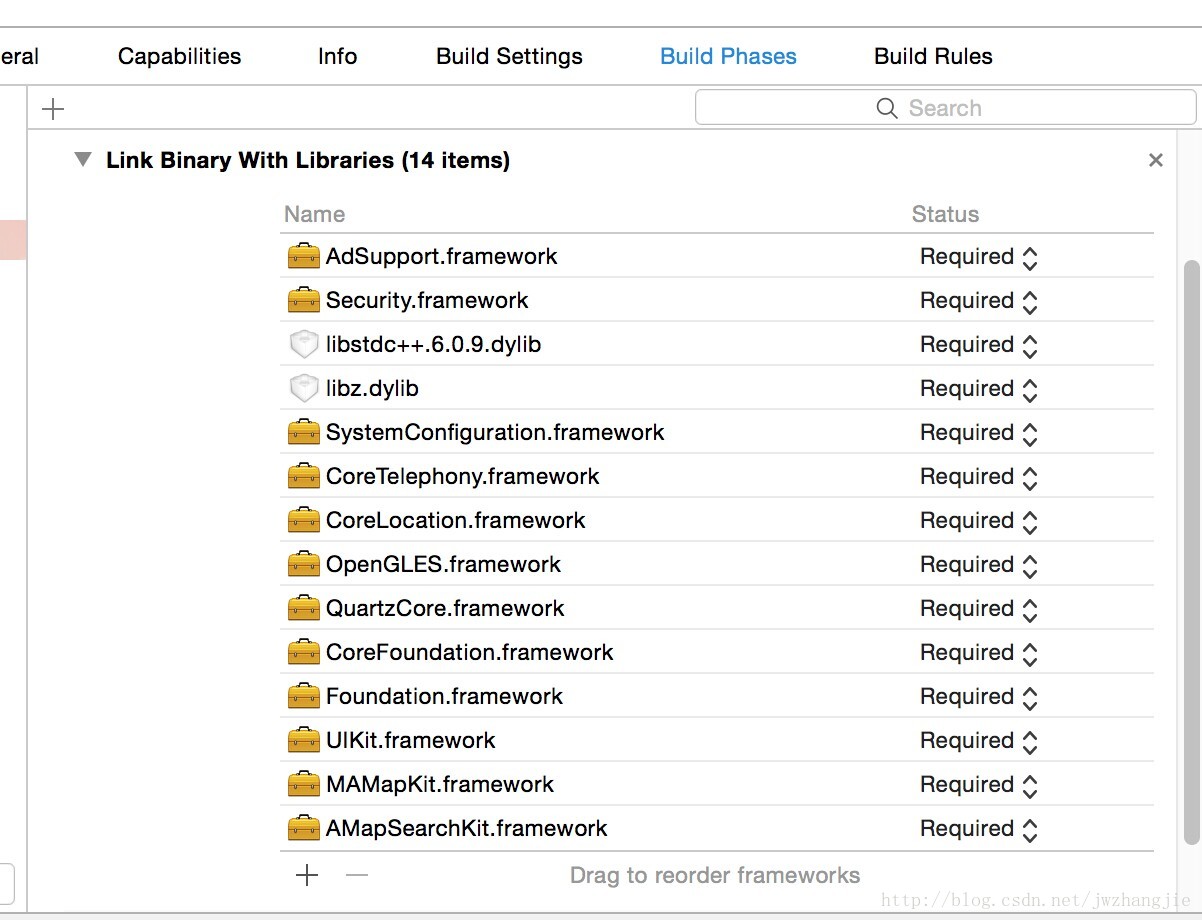The height and width of the screenshot is (920, 1202).
Task: Click the CoreFoundation.framework toolbox icon
Action: pyautogui.click(x=303, y=653)
